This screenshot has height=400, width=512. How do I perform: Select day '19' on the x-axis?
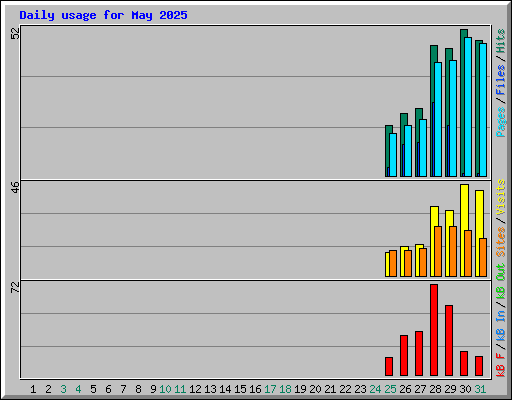(x=300, y=389)
